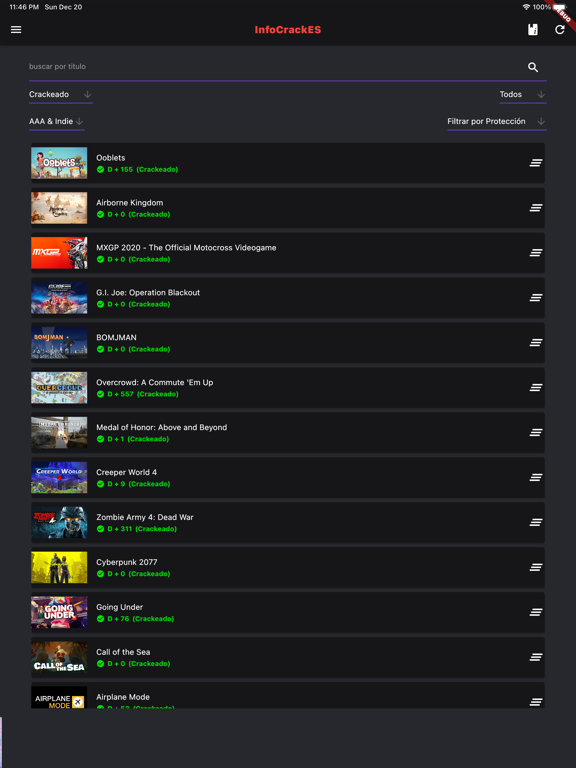This screenshot has width=576, height=768.
Task: Select 'MXGP 2020 - The Official Motocross Videogame' title
Action: (186, 248)
